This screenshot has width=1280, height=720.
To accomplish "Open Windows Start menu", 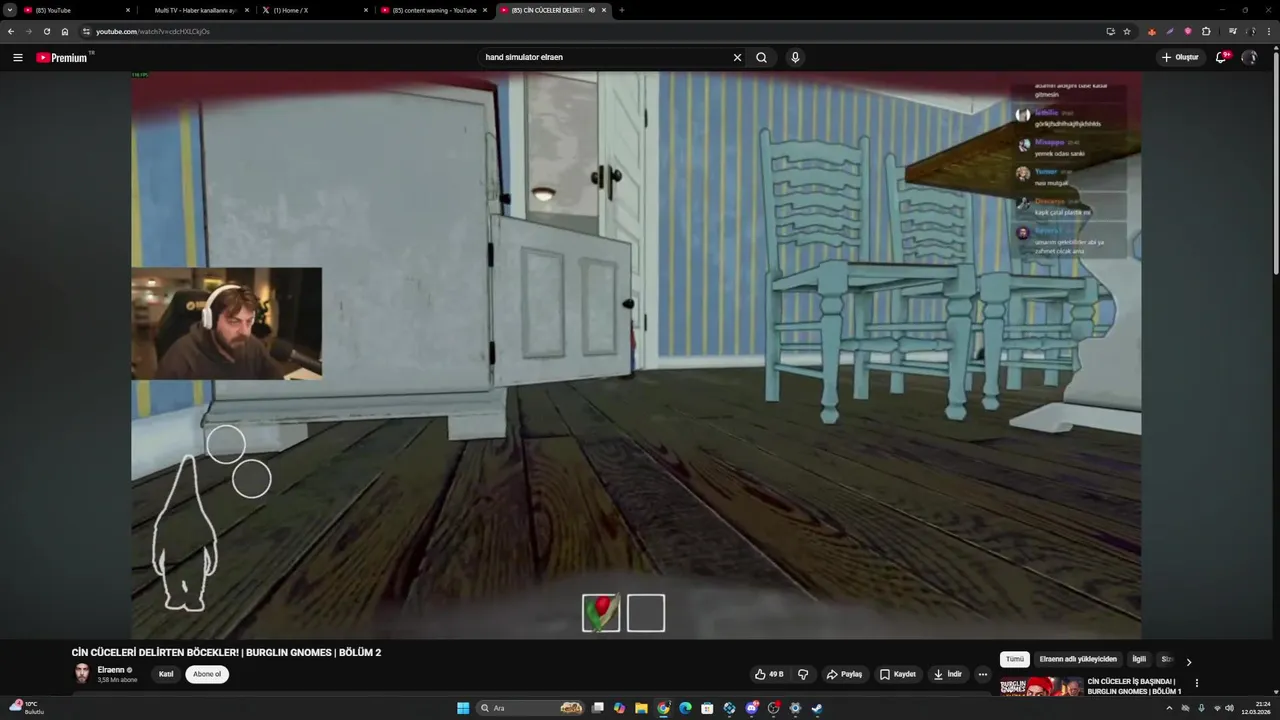I will (463, 708).
